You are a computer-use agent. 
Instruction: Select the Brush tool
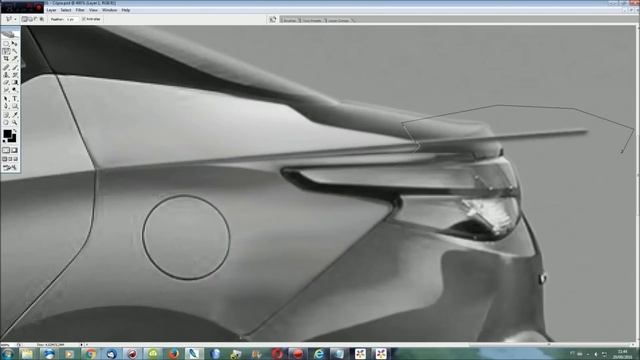click(x=15, y=66)
